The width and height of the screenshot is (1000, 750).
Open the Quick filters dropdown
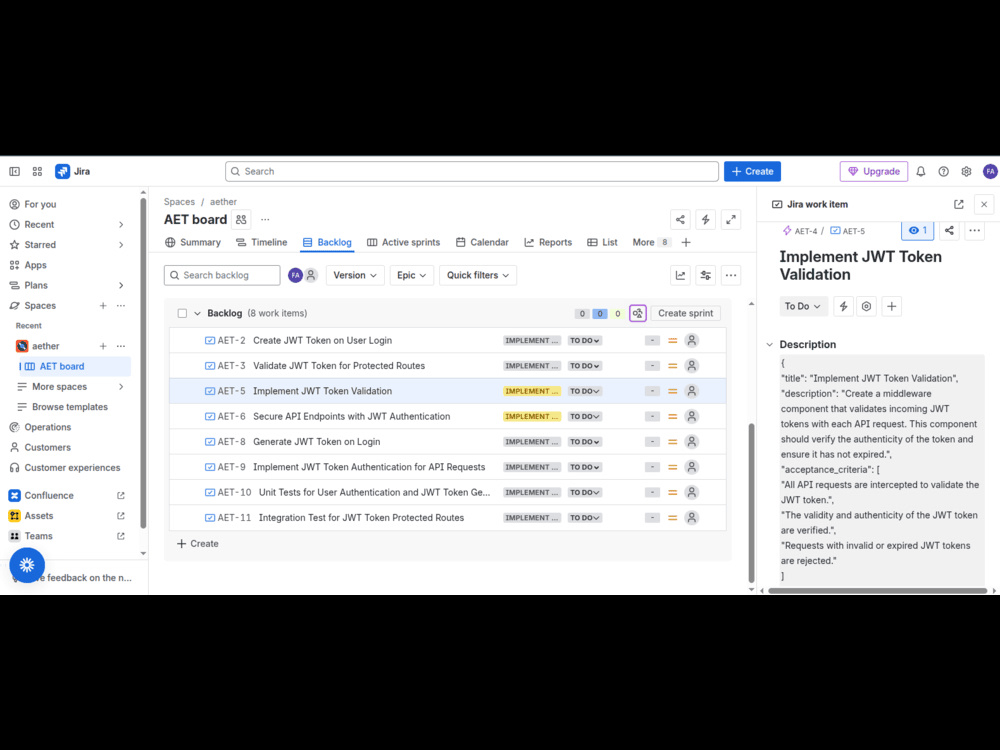(x=478, y=276)
